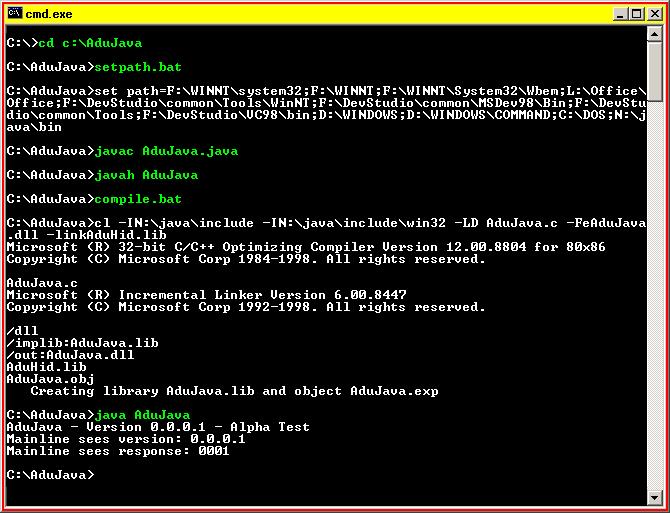Click the 'dio\common\Tools;F:\DevStudio\VC98\bin' line
This screenshot has height=513, width=670.
(x=326, y=115)
